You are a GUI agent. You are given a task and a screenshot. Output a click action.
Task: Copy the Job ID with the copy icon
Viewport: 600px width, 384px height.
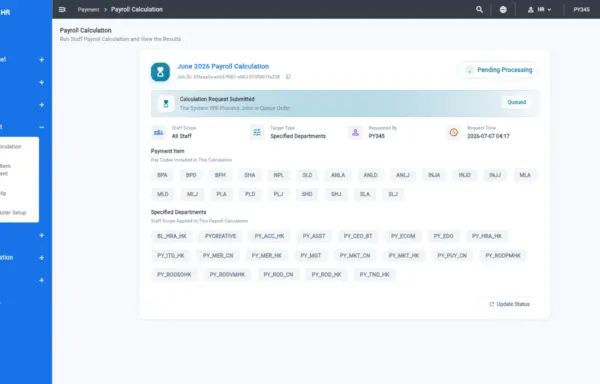click(x=288, y=77)
